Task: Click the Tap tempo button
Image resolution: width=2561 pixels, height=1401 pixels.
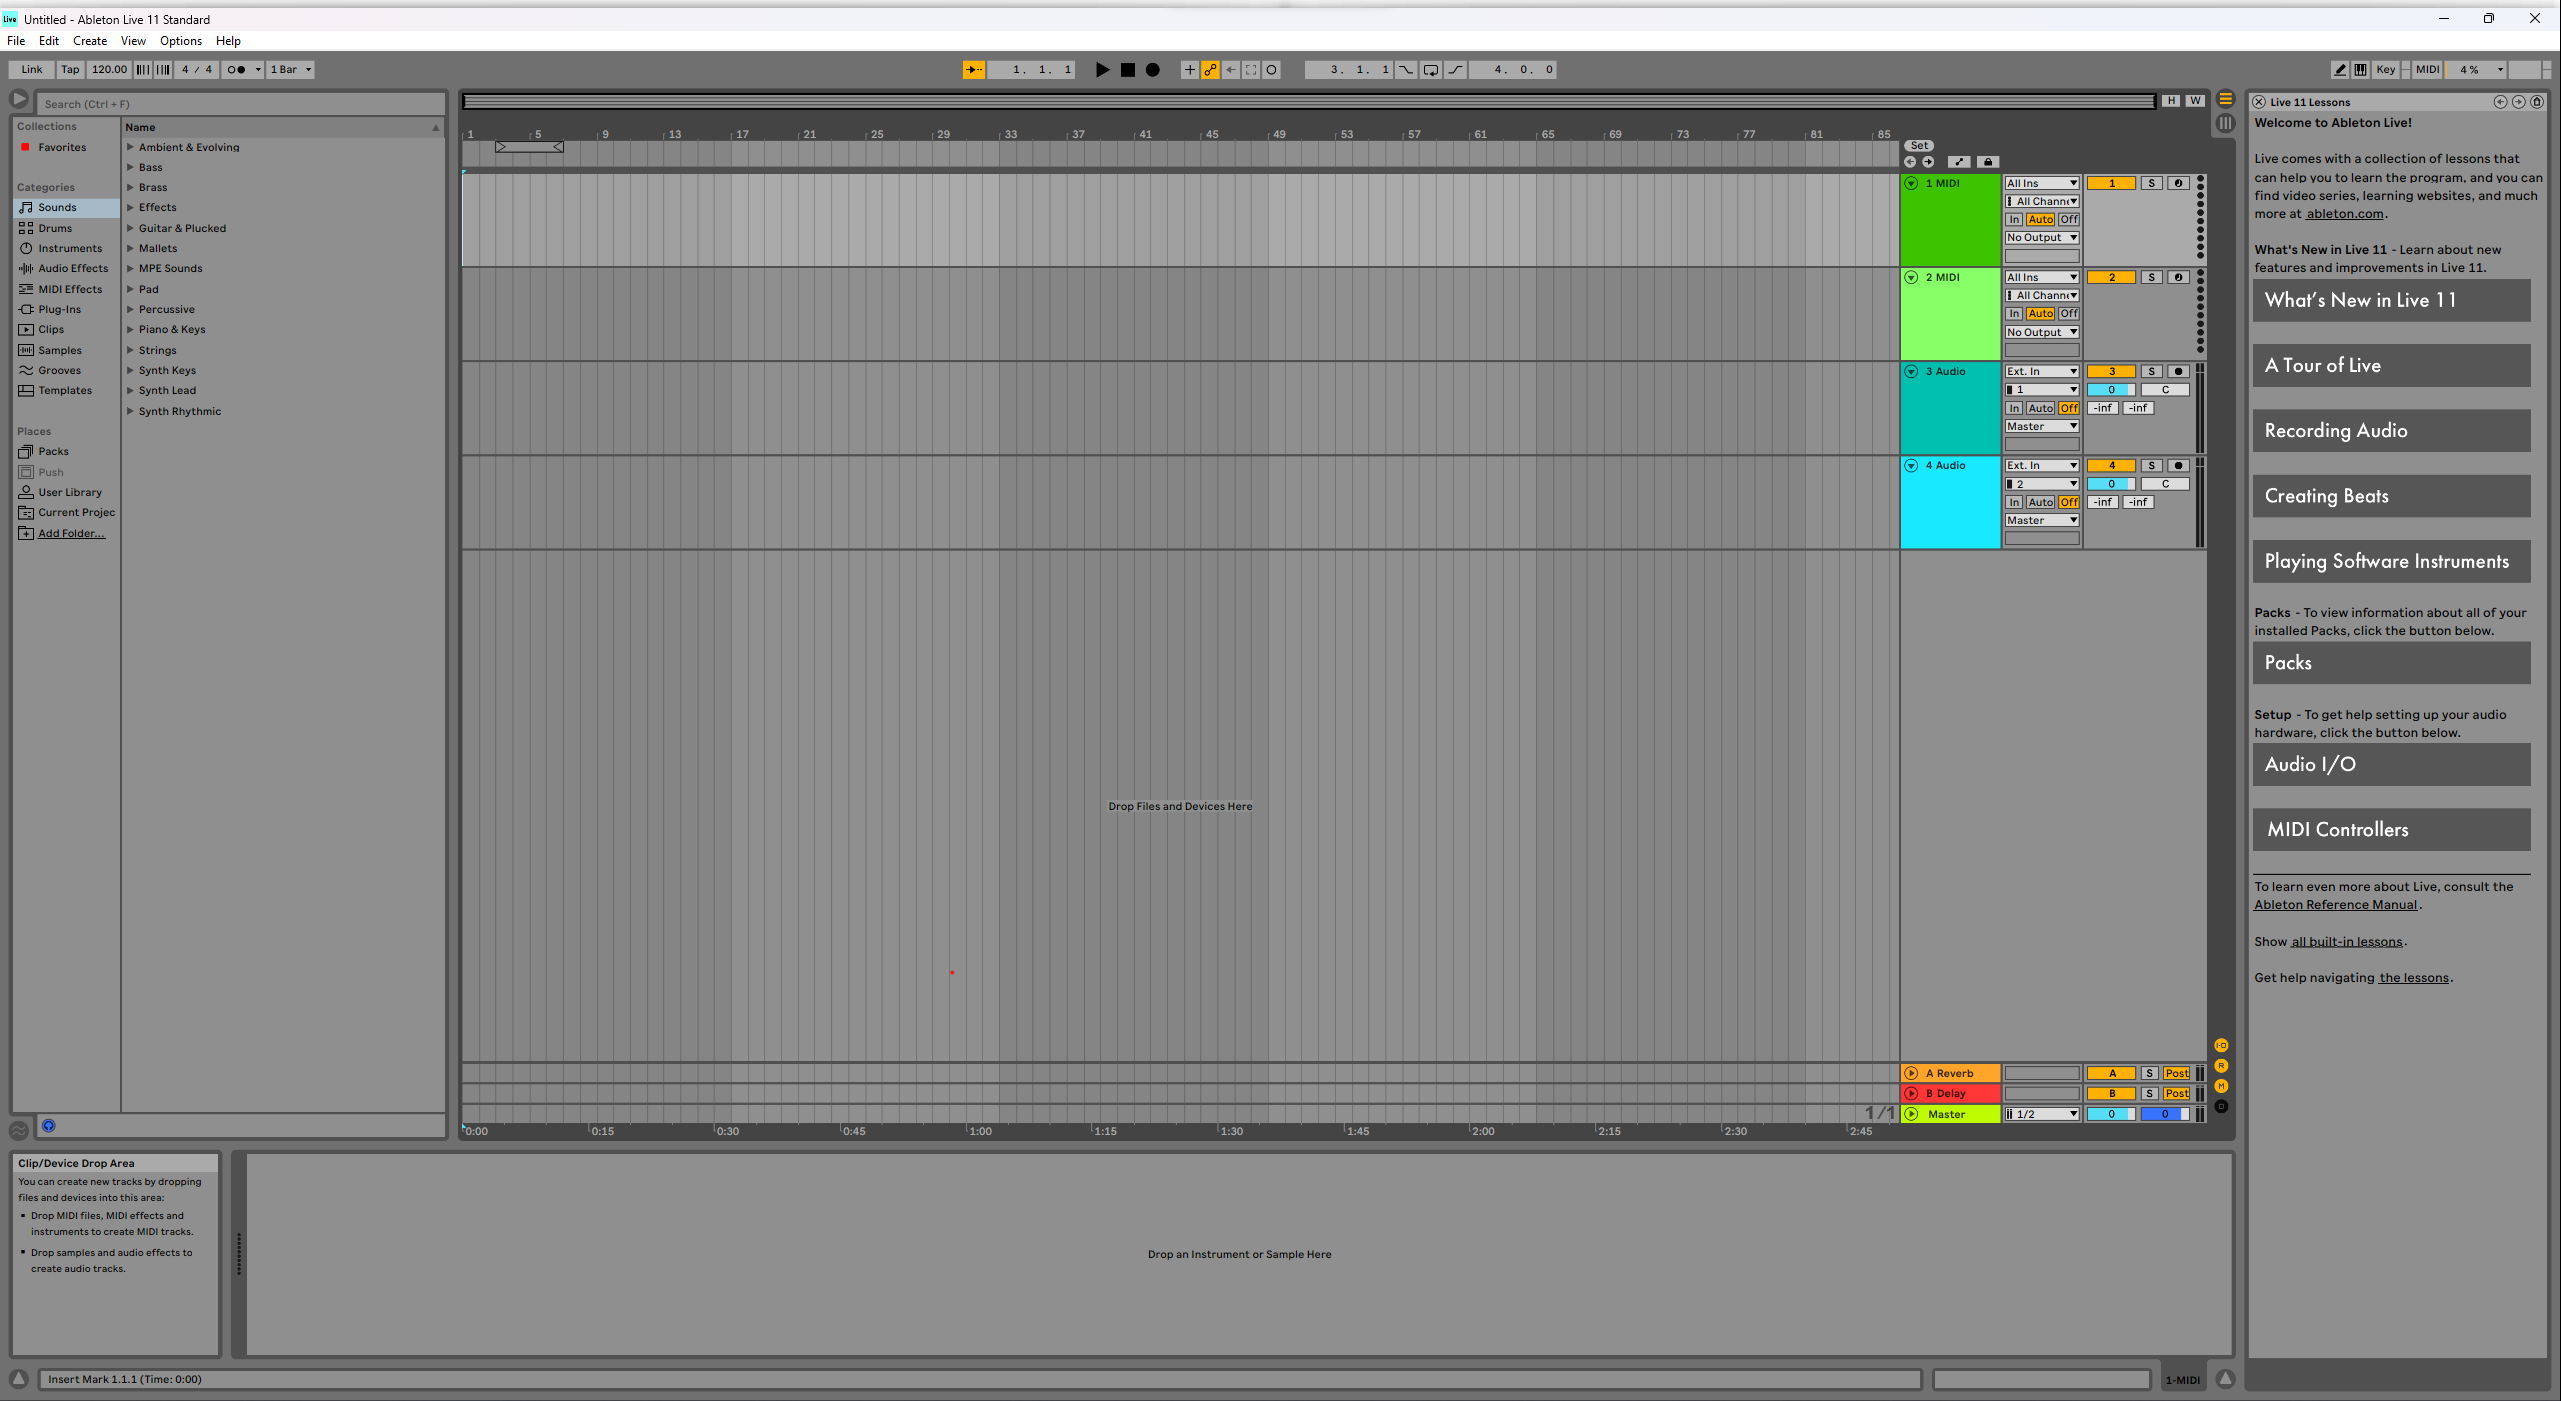Action: point(70,70)
